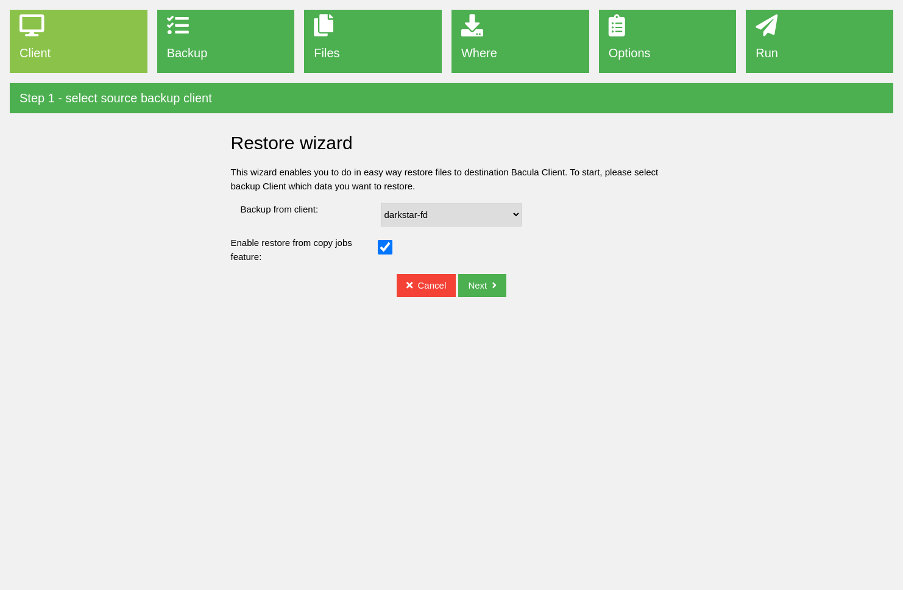Toggle the copy jobs restore checkbox off
The height and width of the screenshot is (590, 904).
coord(385,247)
